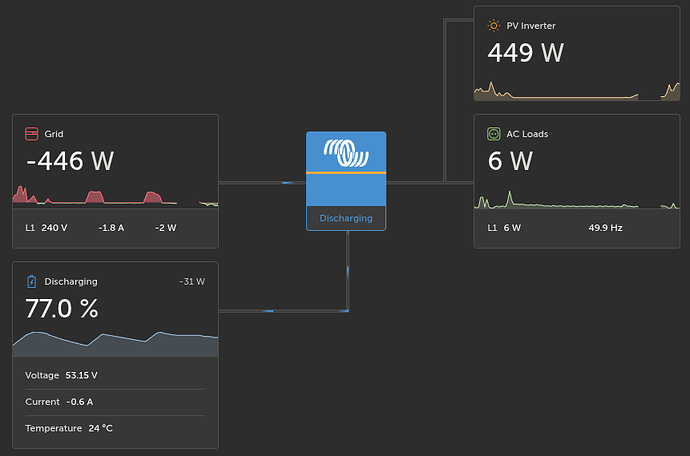The height and width of the screenshot is (456, 690).
Task: Click the grid -1.8 A current value
Action: [111, 228]
